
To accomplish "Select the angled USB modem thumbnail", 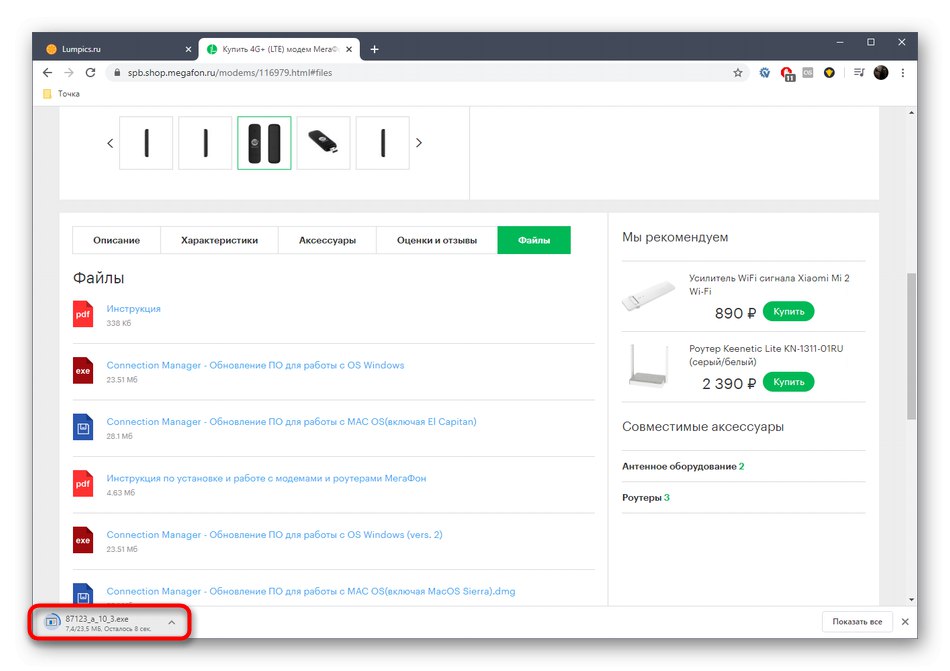I will (x=324, y=143).
